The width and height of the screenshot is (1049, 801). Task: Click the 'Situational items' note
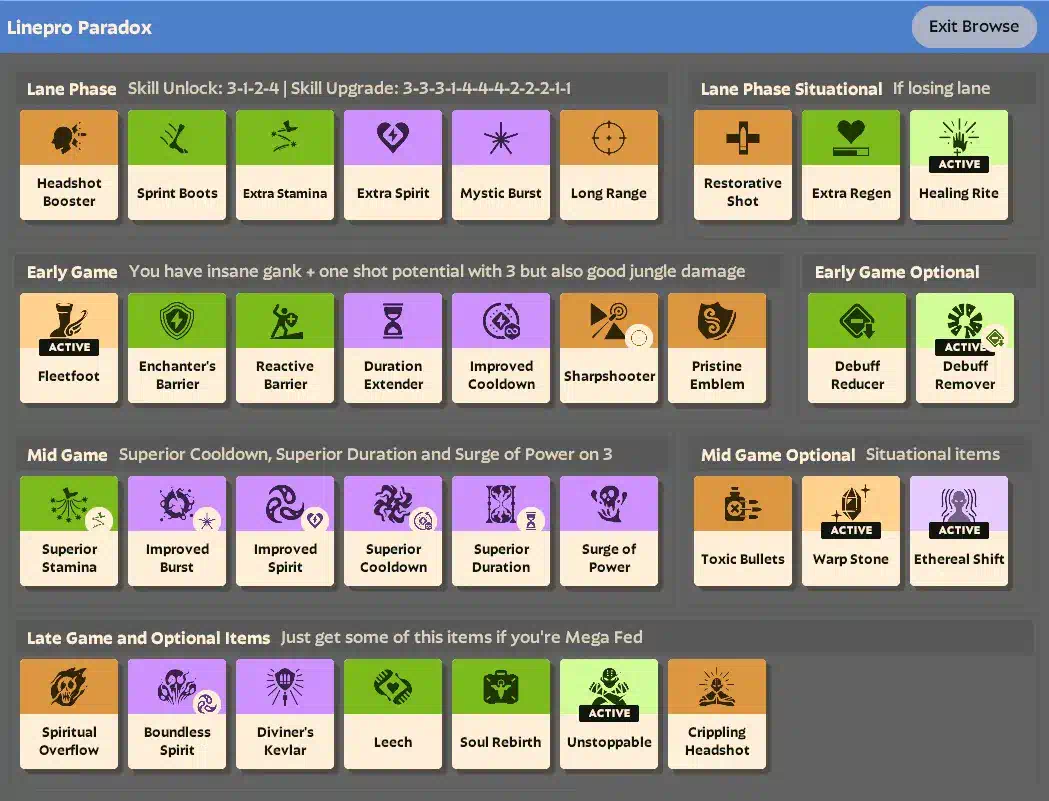933,454
